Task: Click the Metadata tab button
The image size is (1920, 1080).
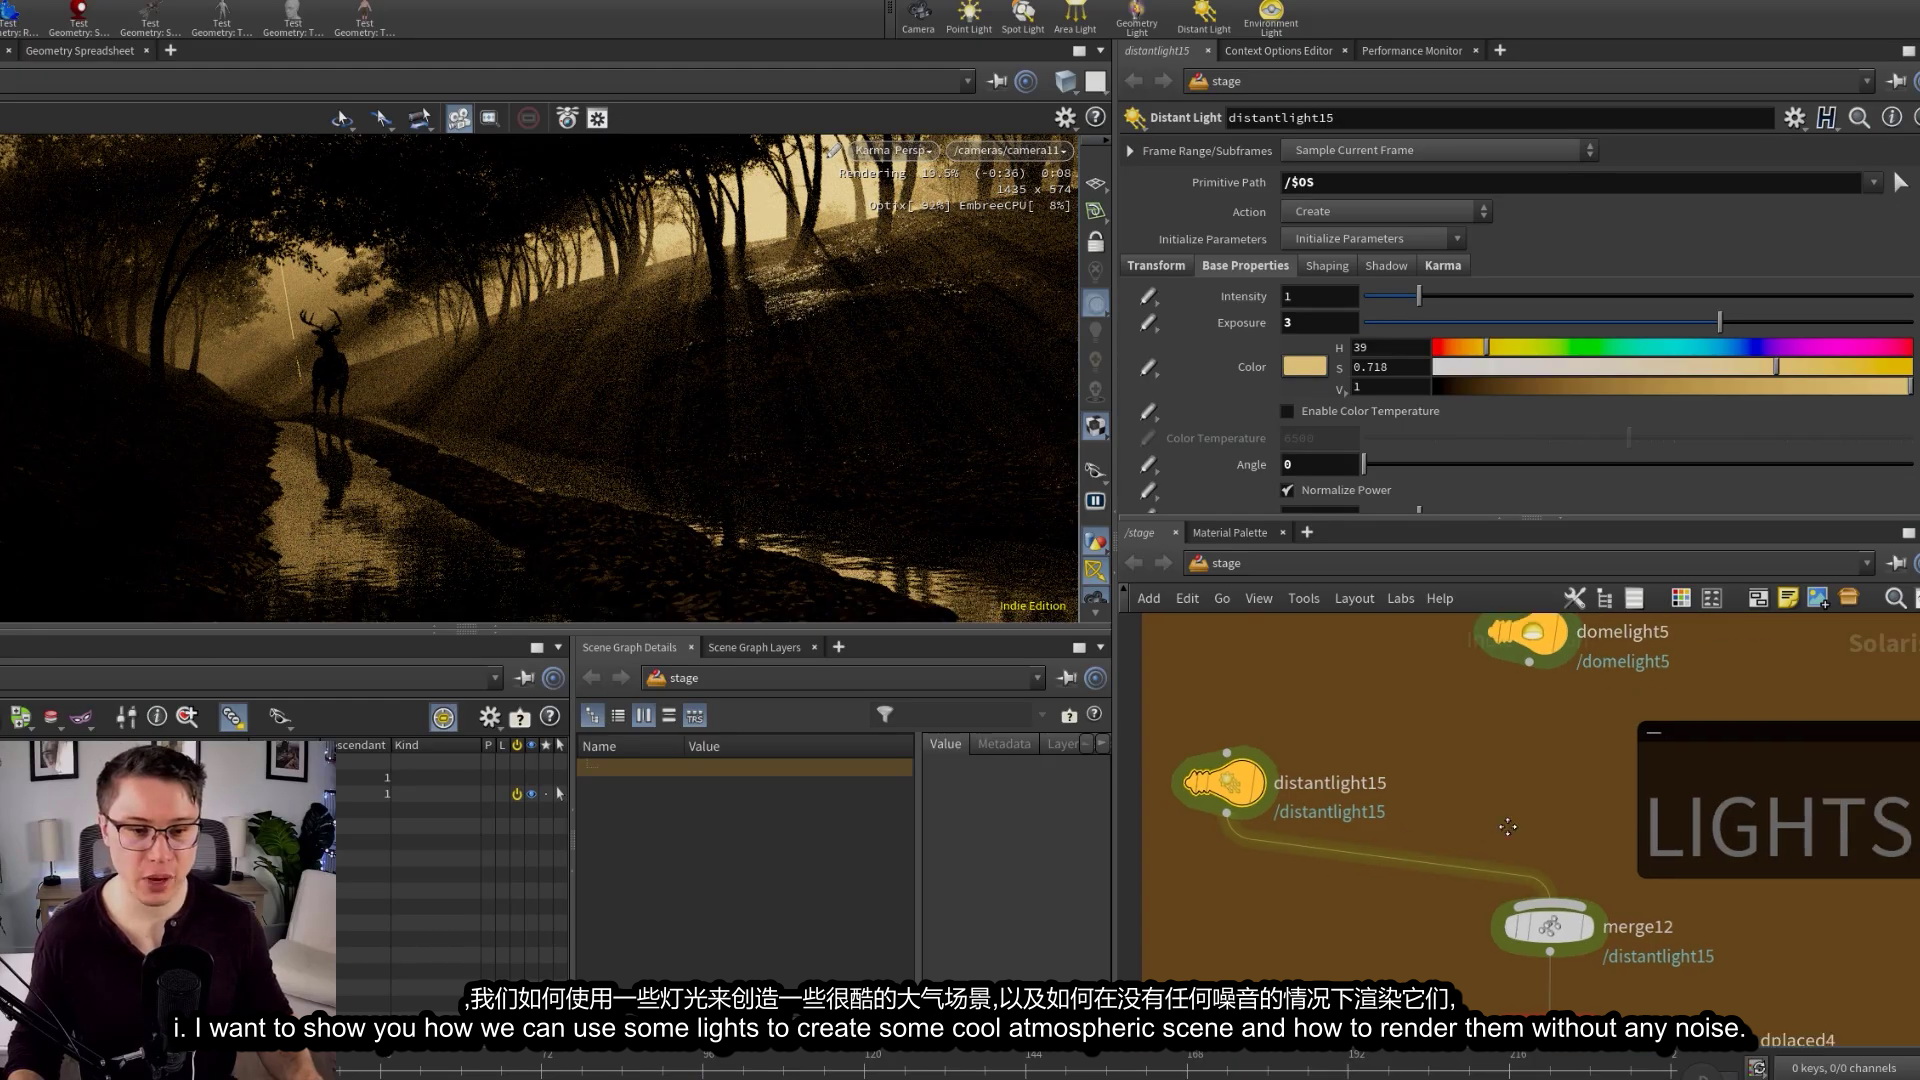Action: tap(1004, 744)
